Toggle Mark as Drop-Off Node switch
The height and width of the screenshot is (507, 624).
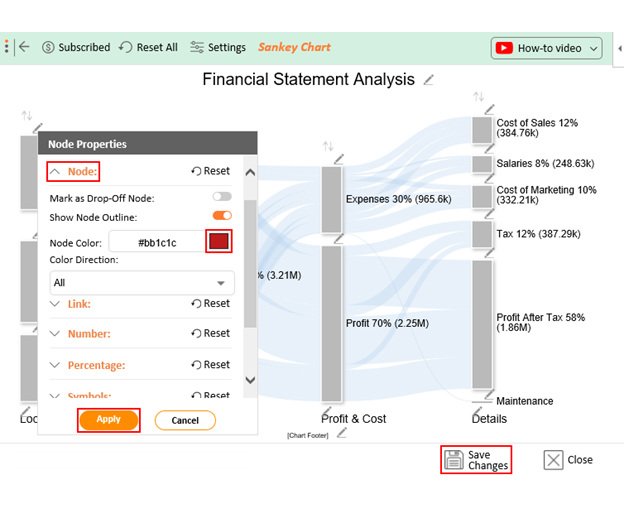[222, 197]
